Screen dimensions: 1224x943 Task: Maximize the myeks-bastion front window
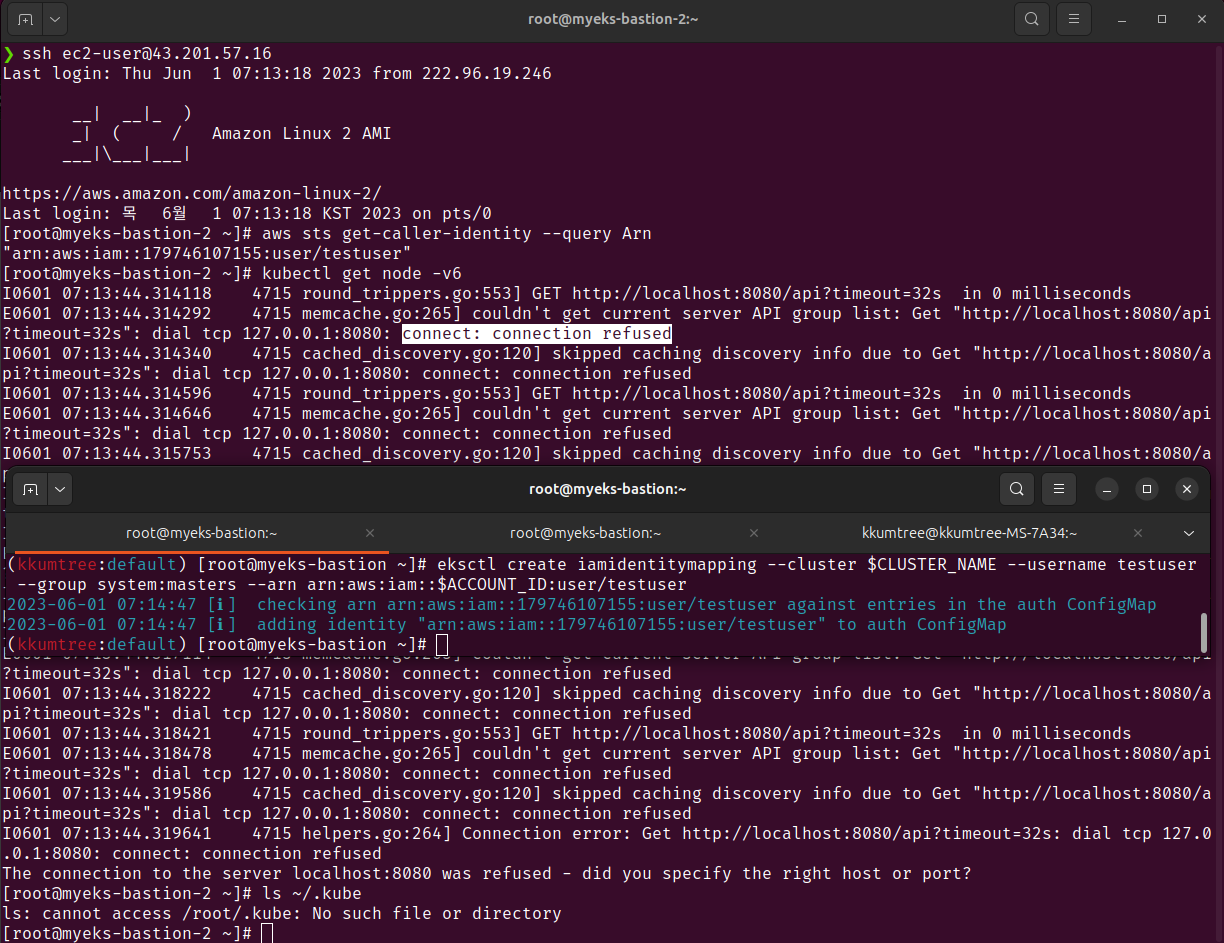pos(1147,489)
